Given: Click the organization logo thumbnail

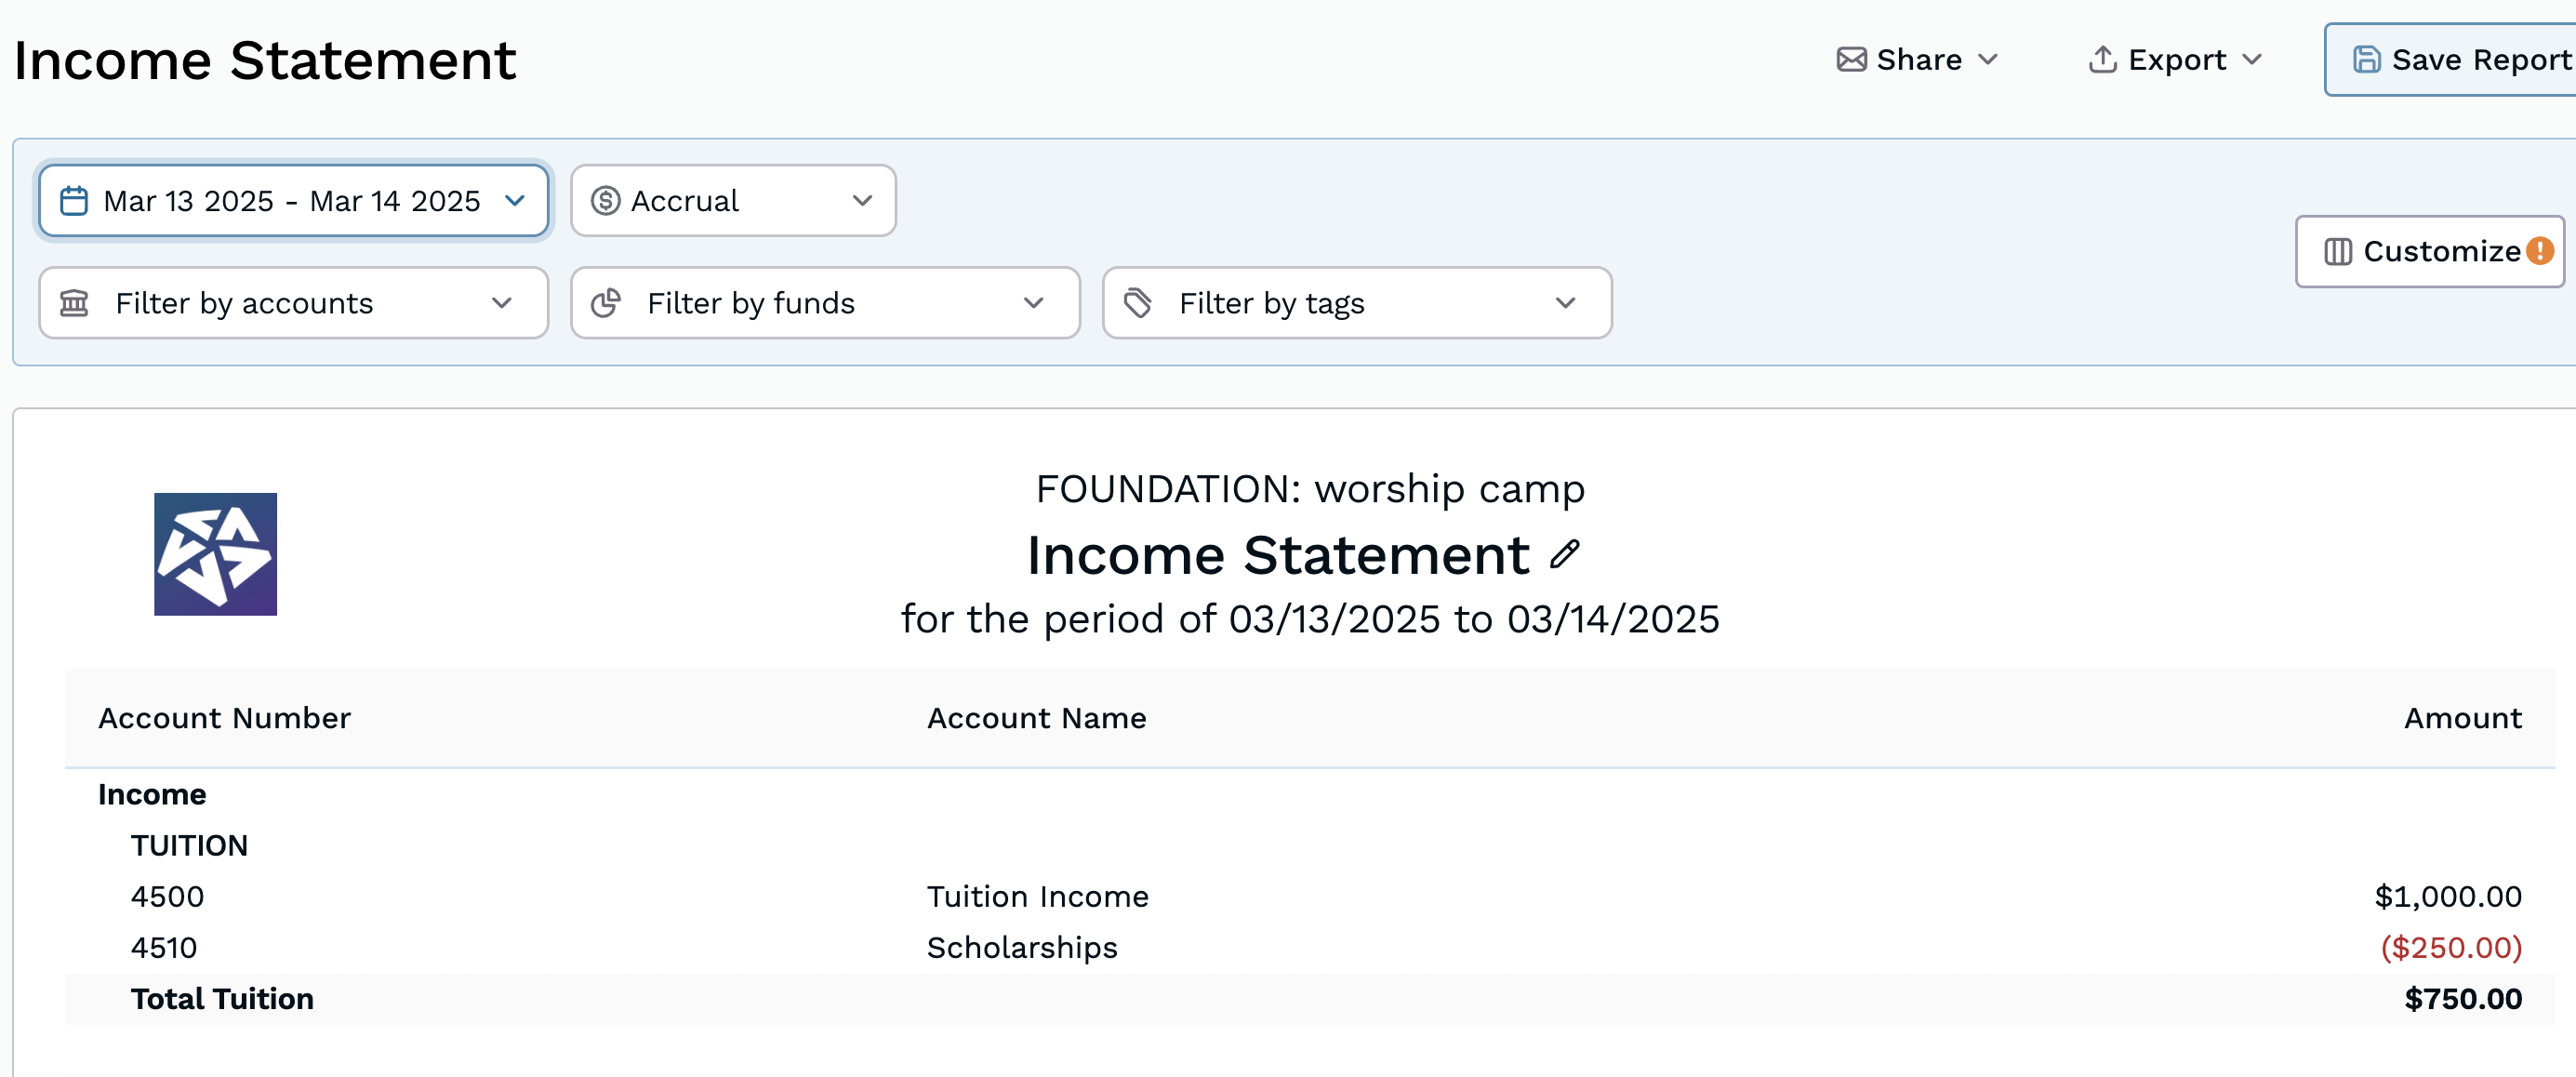Looking at the screenshot, I should [x=215, y=554].
